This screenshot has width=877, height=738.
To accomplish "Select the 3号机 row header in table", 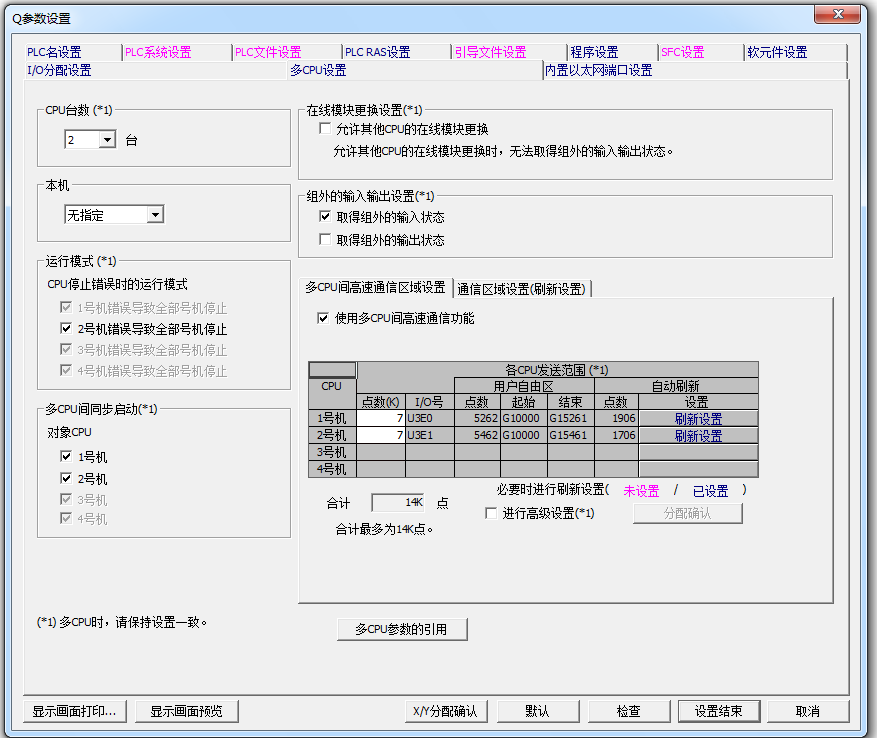I will [x=332, y=452].
